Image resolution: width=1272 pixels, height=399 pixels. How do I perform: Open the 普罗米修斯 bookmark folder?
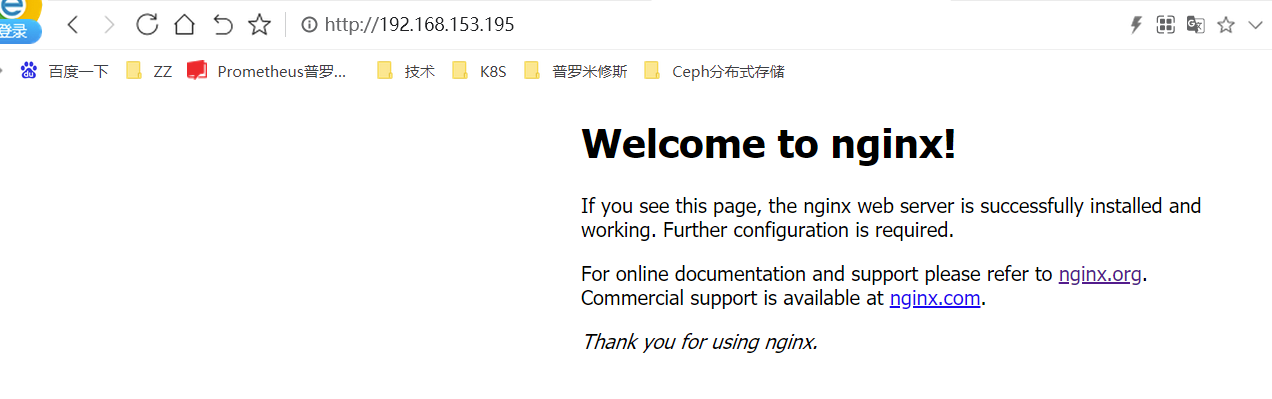[x=576, y=71]
